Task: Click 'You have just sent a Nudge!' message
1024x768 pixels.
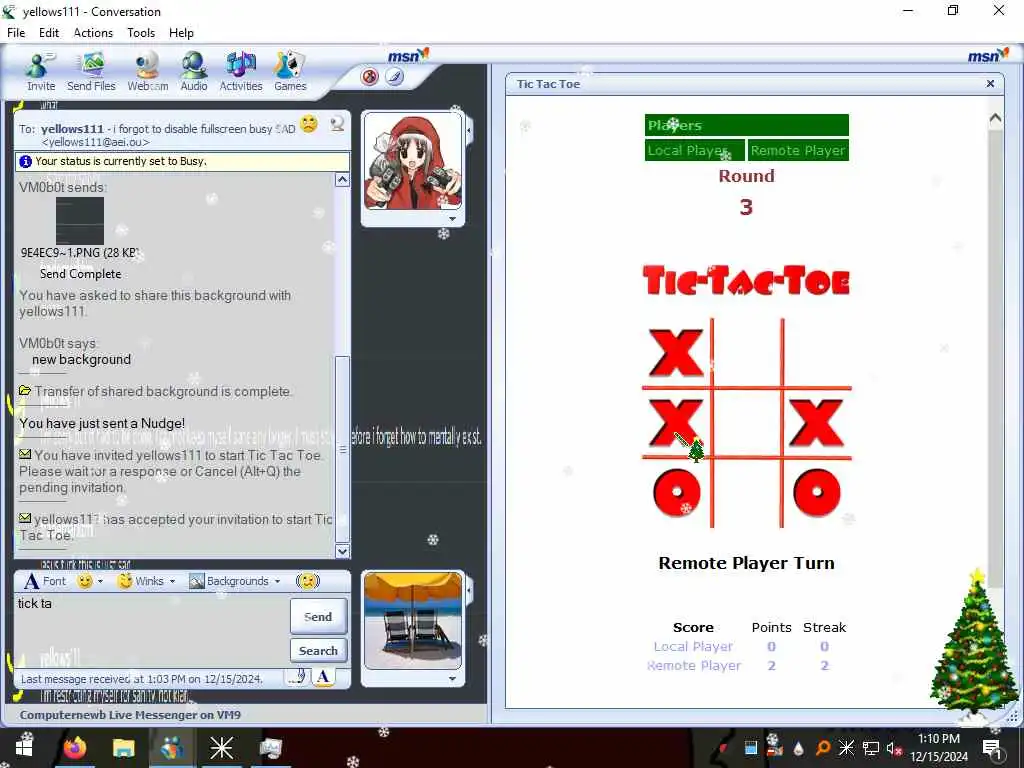Action: [102, 423]
